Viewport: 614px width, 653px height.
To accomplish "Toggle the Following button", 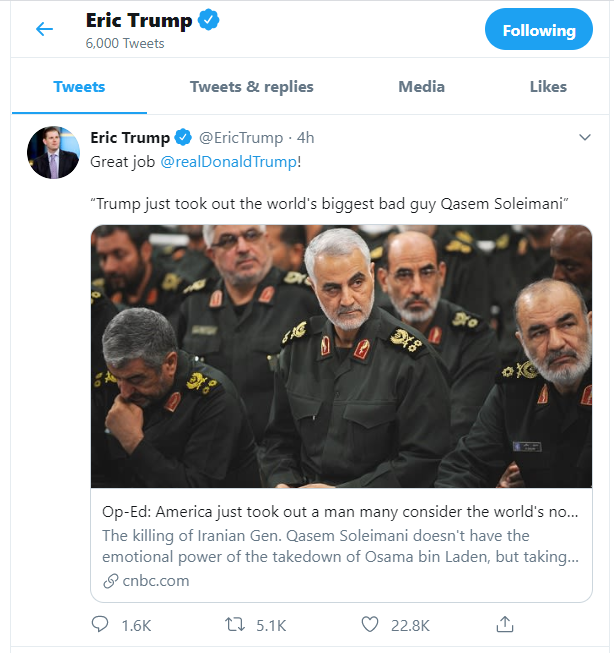I will 538,30.
